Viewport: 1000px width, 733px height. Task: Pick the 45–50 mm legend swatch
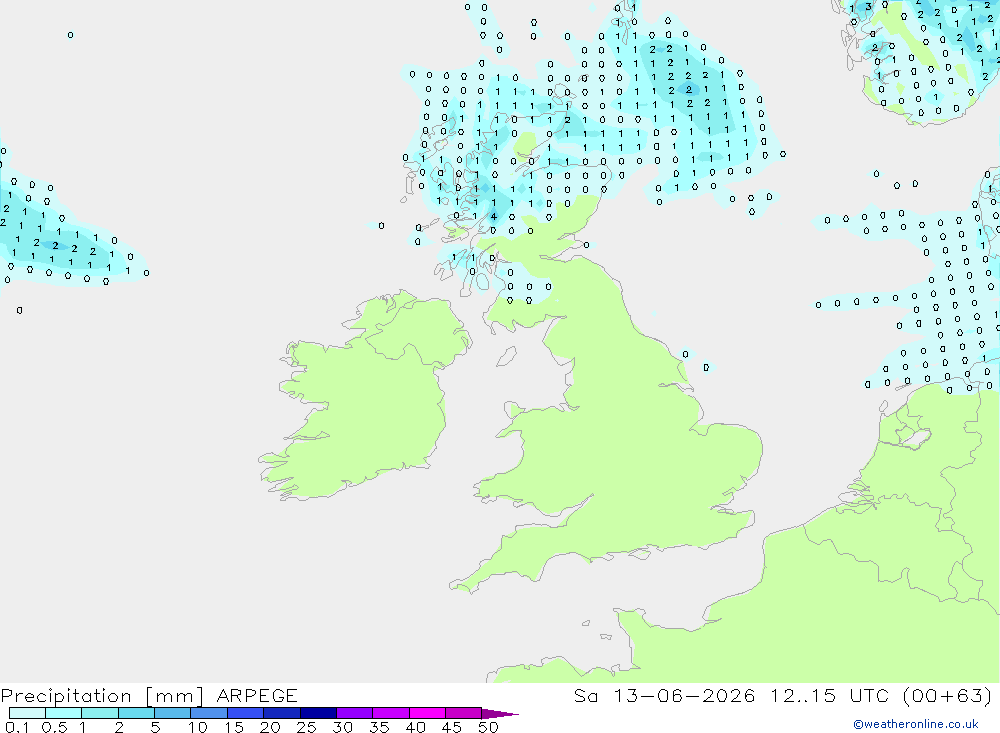(464, 713)
